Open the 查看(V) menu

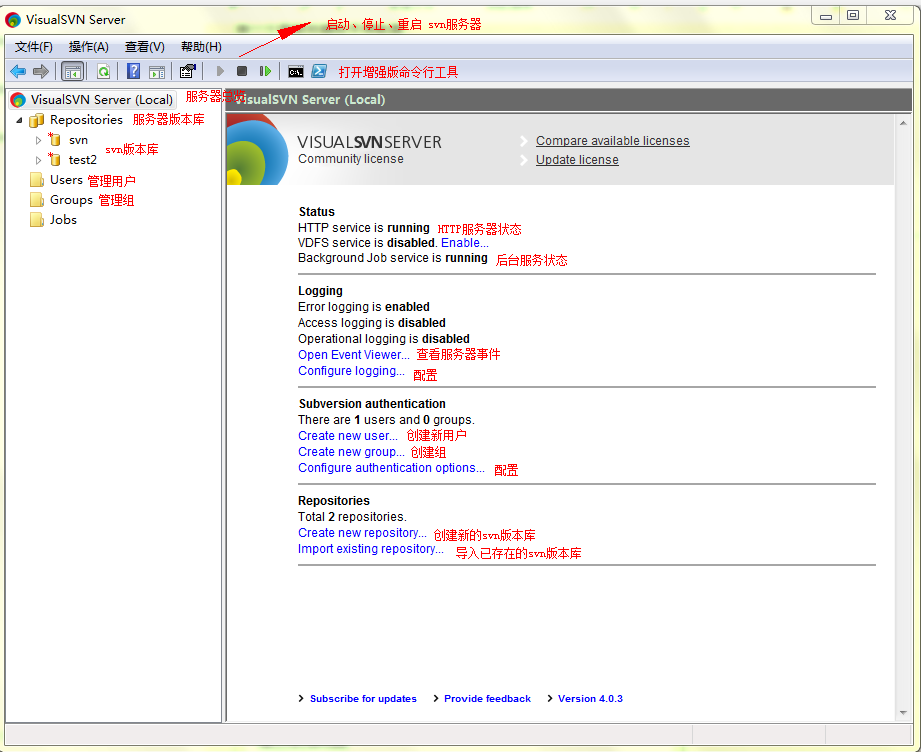coord(144,47)
